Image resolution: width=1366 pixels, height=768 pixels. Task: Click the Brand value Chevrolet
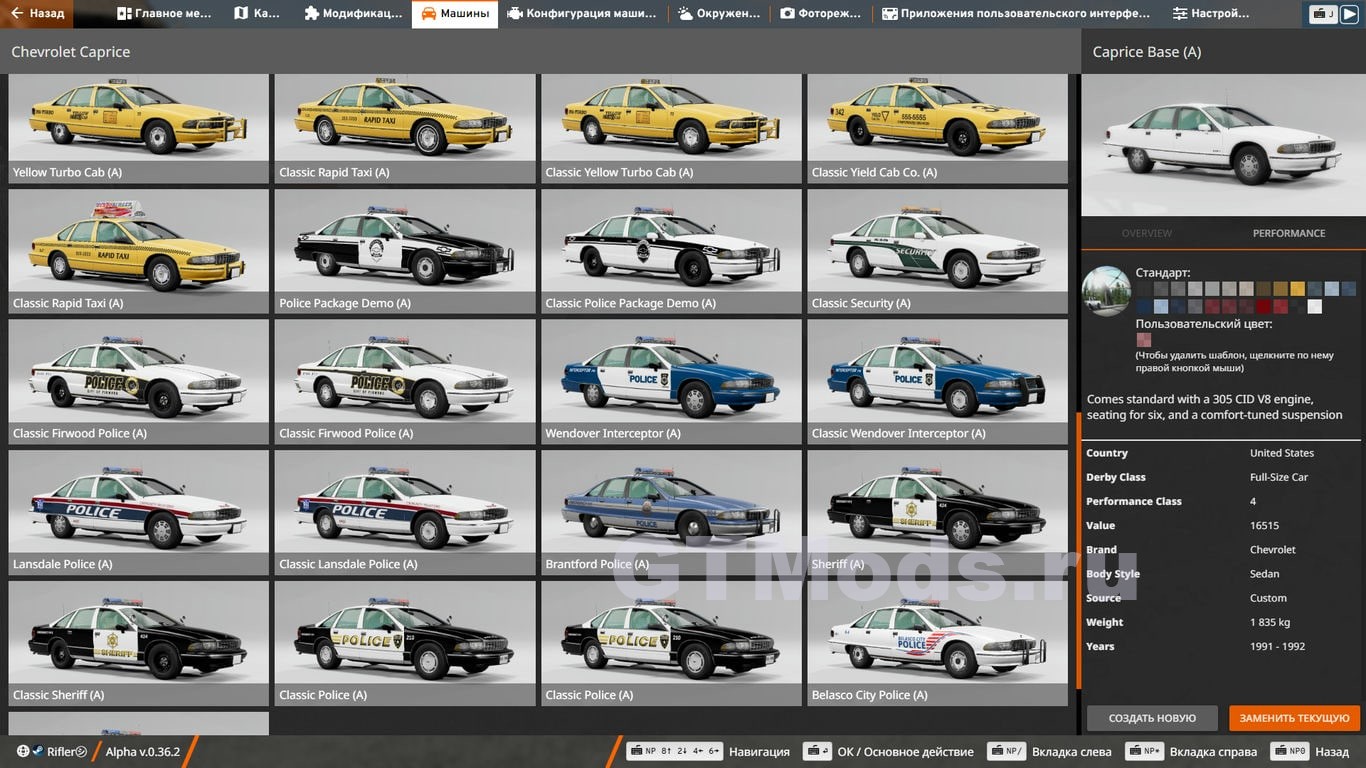point(1273,550)
